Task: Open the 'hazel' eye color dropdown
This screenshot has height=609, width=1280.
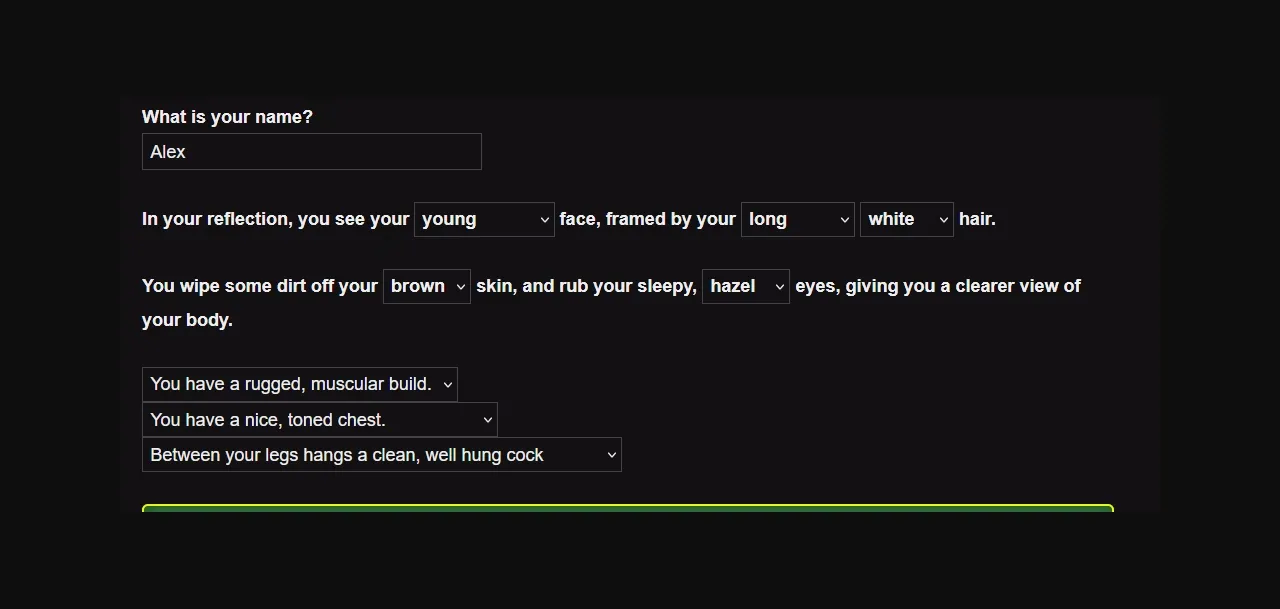Action: point(744,287)
